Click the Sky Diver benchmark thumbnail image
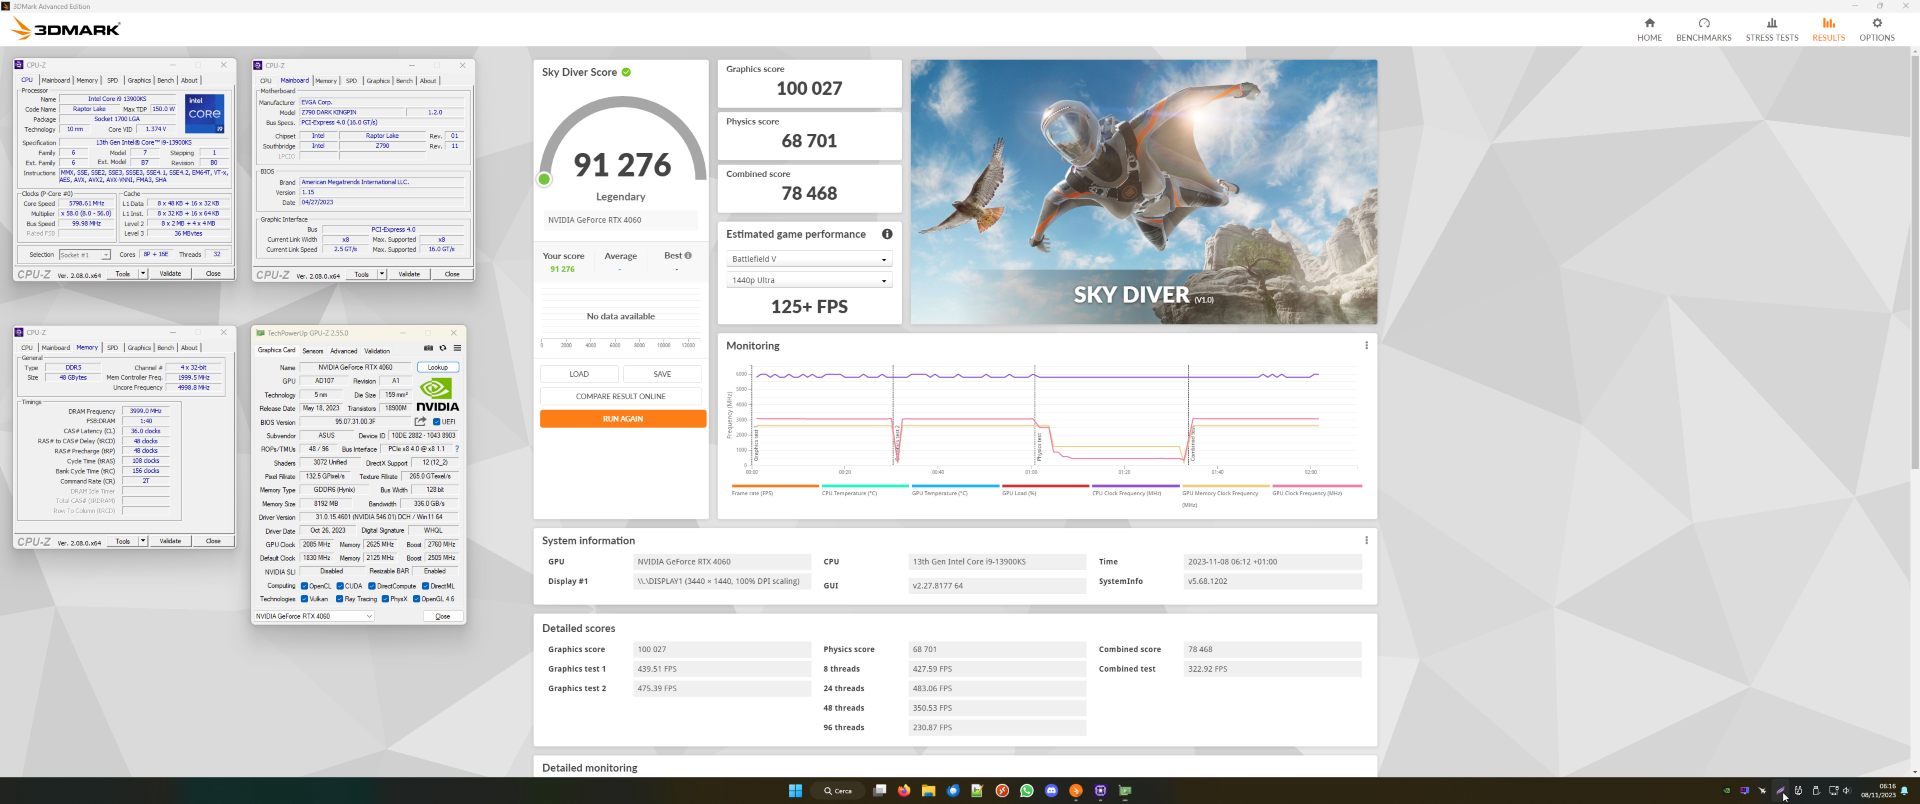 [1143, 192]
